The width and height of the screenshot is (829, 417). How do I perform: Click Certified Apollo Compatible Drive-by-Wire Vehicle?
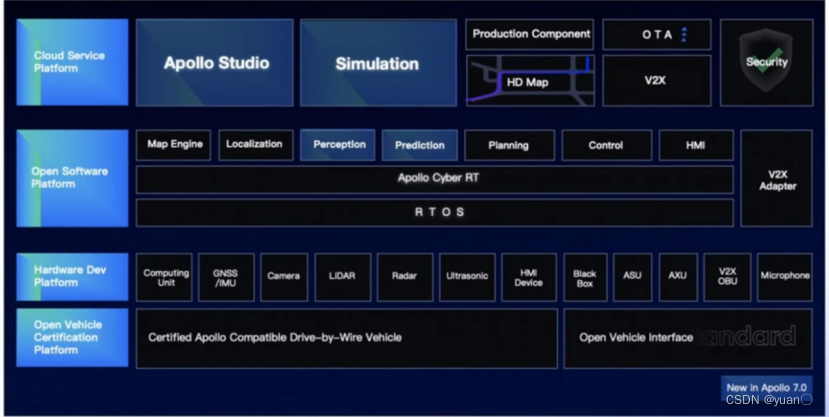coord(347,339)
